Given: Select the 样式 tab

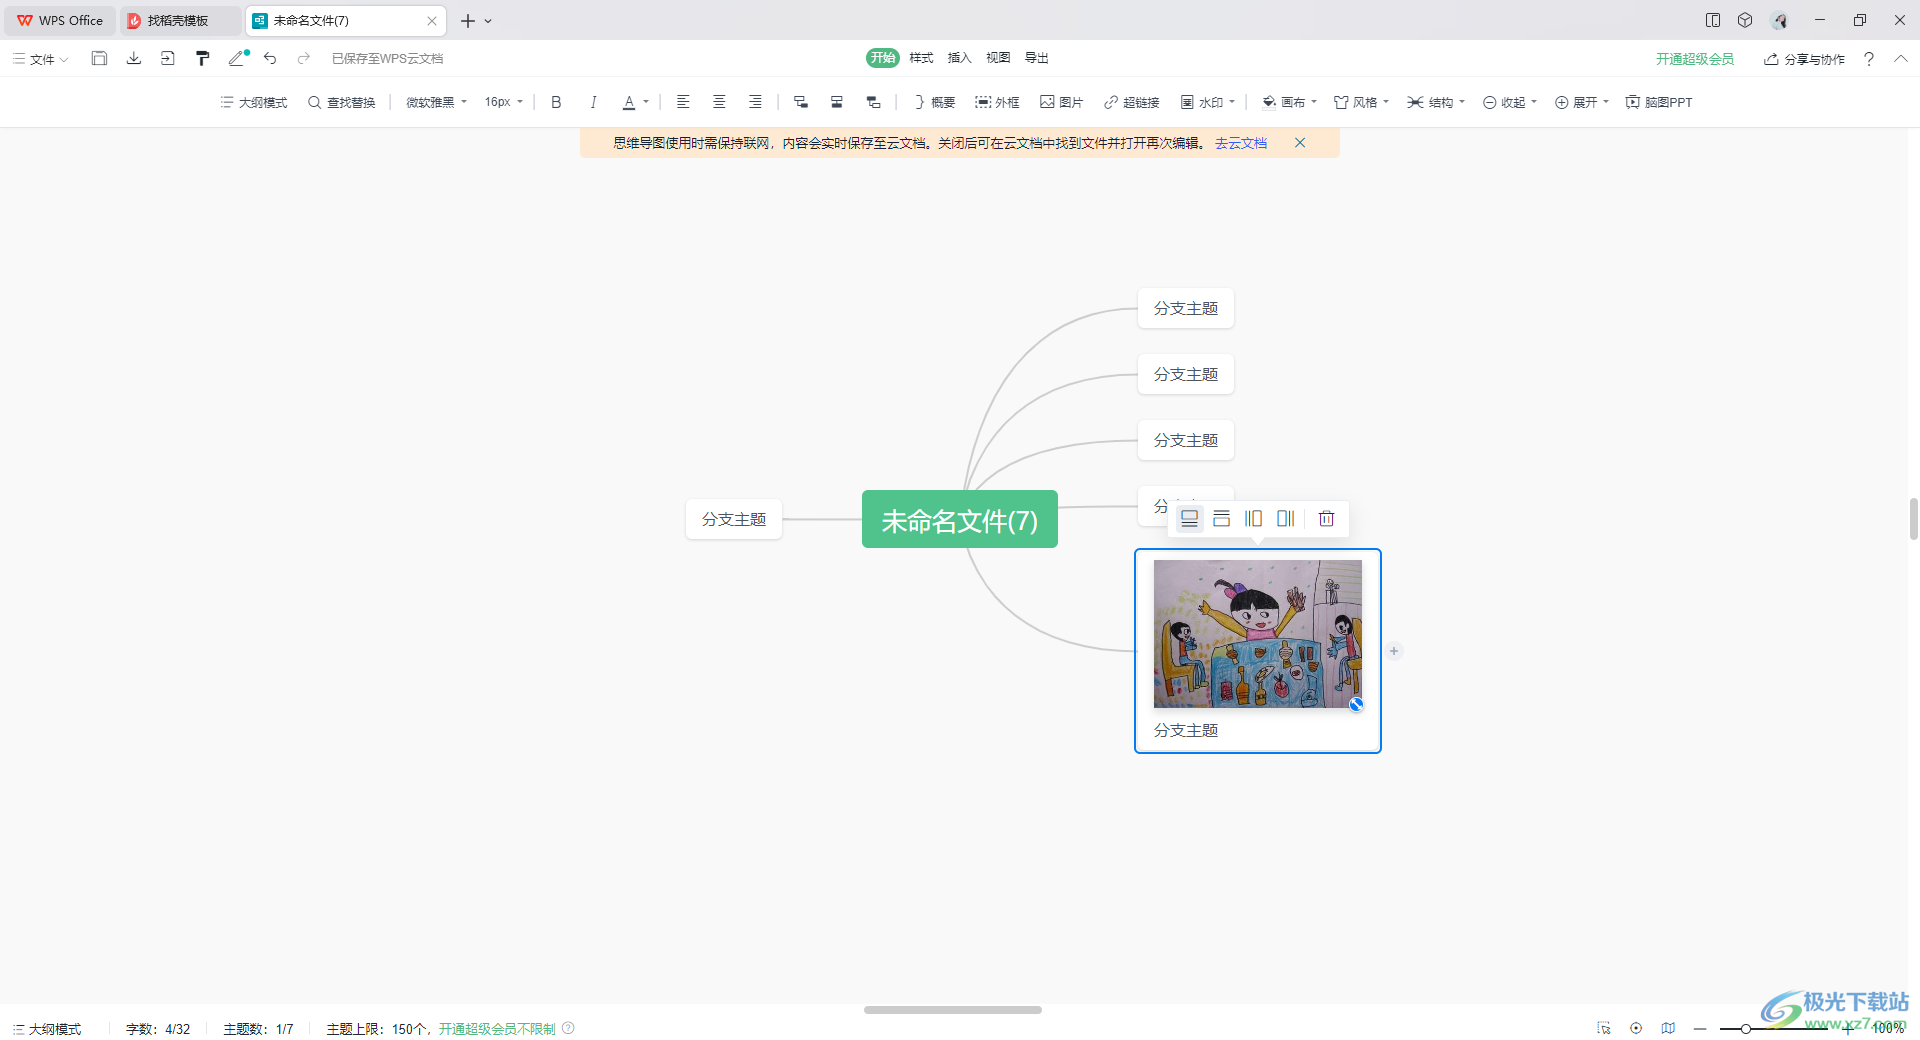Looking at the screenshot, I should click(x=921, y=58).
